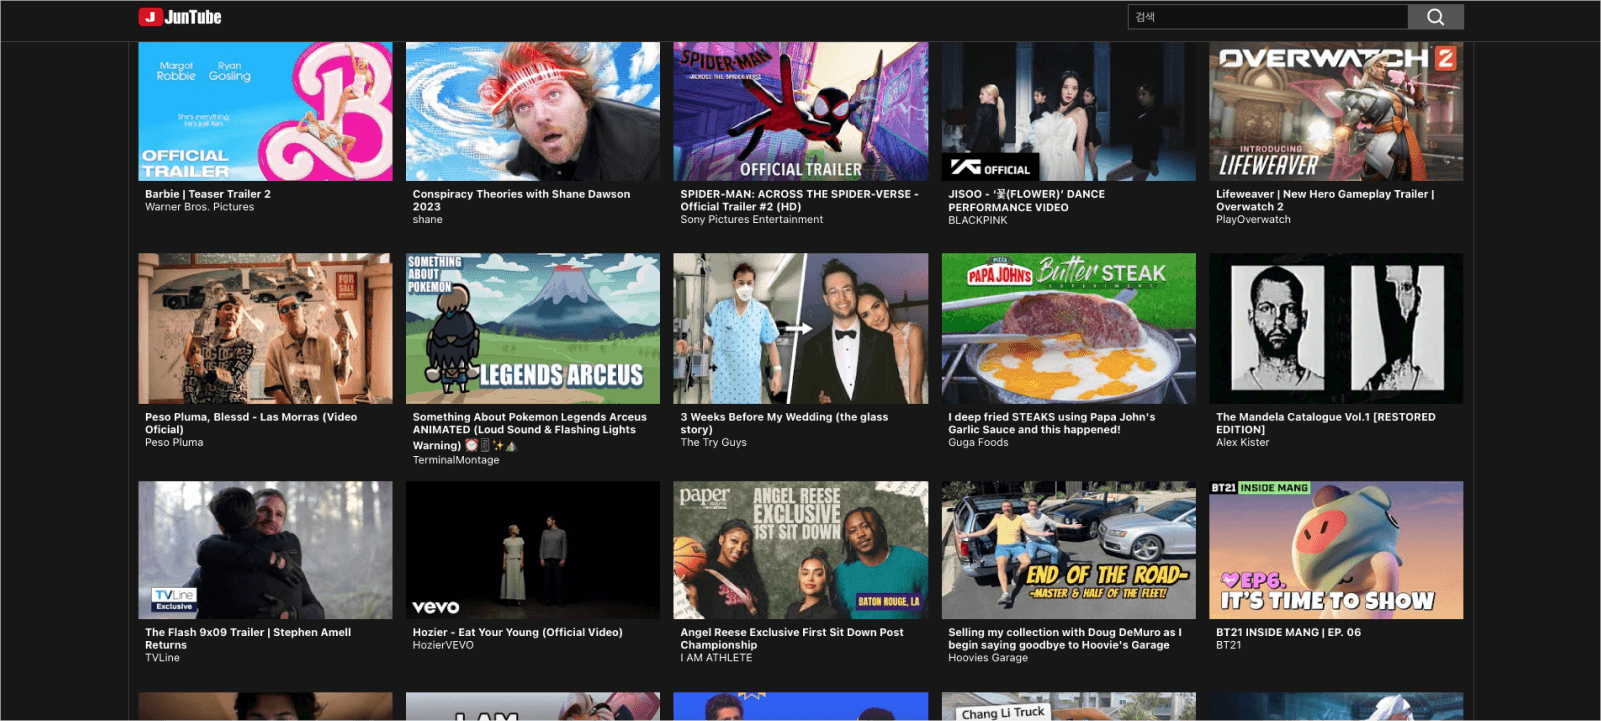The width and height of the screenshot is (1601, 721).
Task: Click title 'Conspiracy Theories with Shane Dawson 2023'
Action: pyautogui.click(x=521, y=200)
